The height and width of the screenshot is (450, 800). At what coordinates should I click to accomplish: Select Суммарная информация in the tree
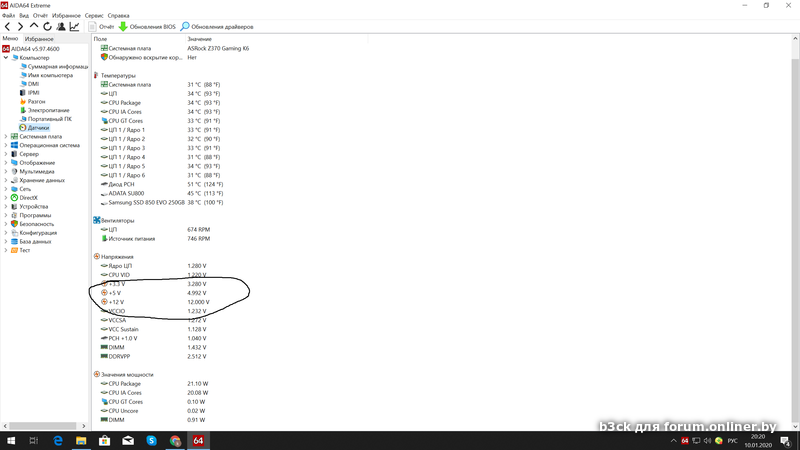point(54,66)
